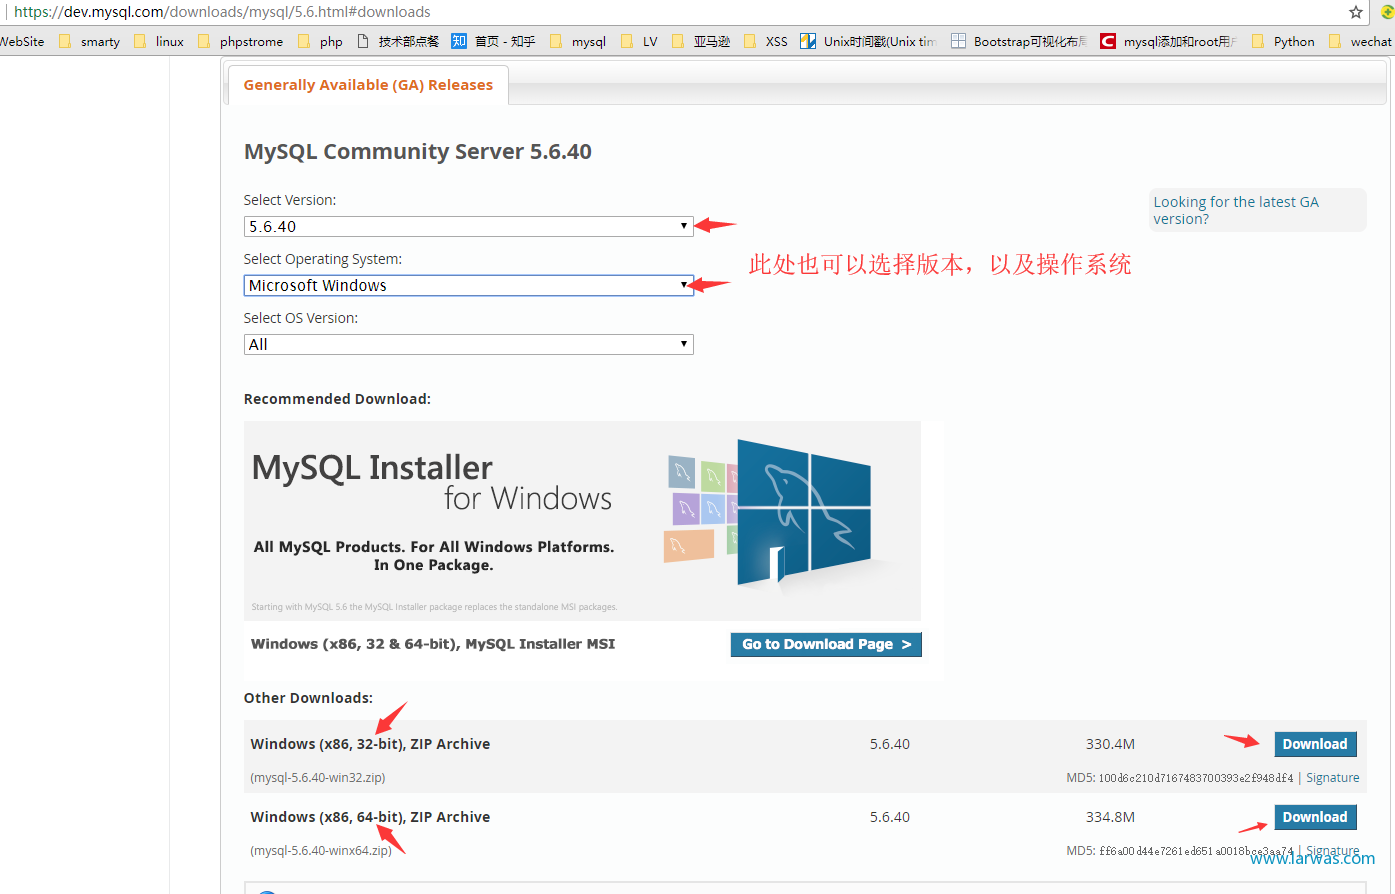This screenshot has height=894, width=1395.
Task: Select the Generally Available (GA) Releases tab
Action: (x=368, y=85)
